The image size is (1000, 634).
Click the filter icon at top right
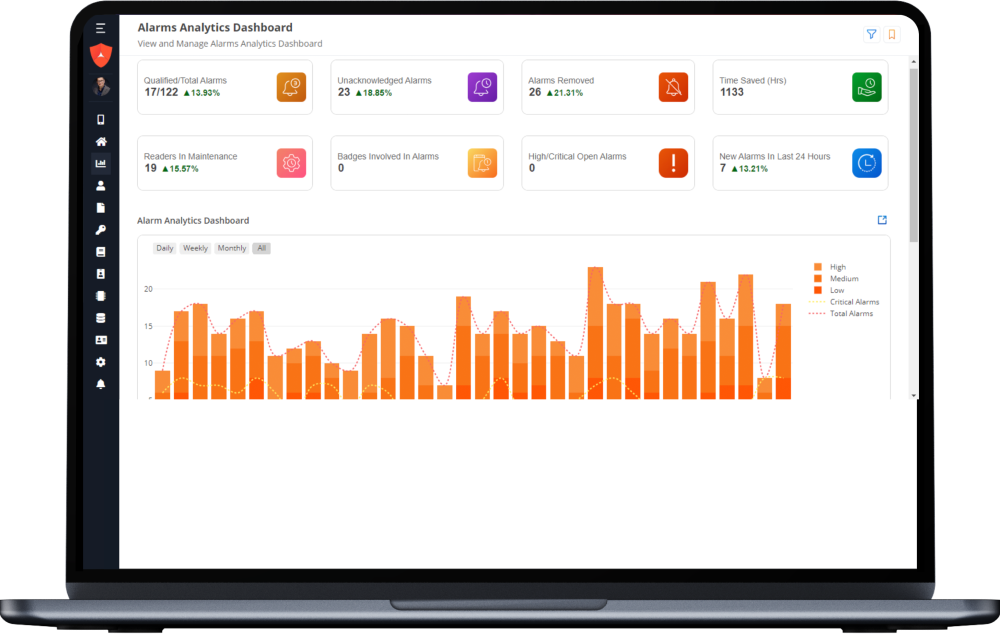click(871, 34)
